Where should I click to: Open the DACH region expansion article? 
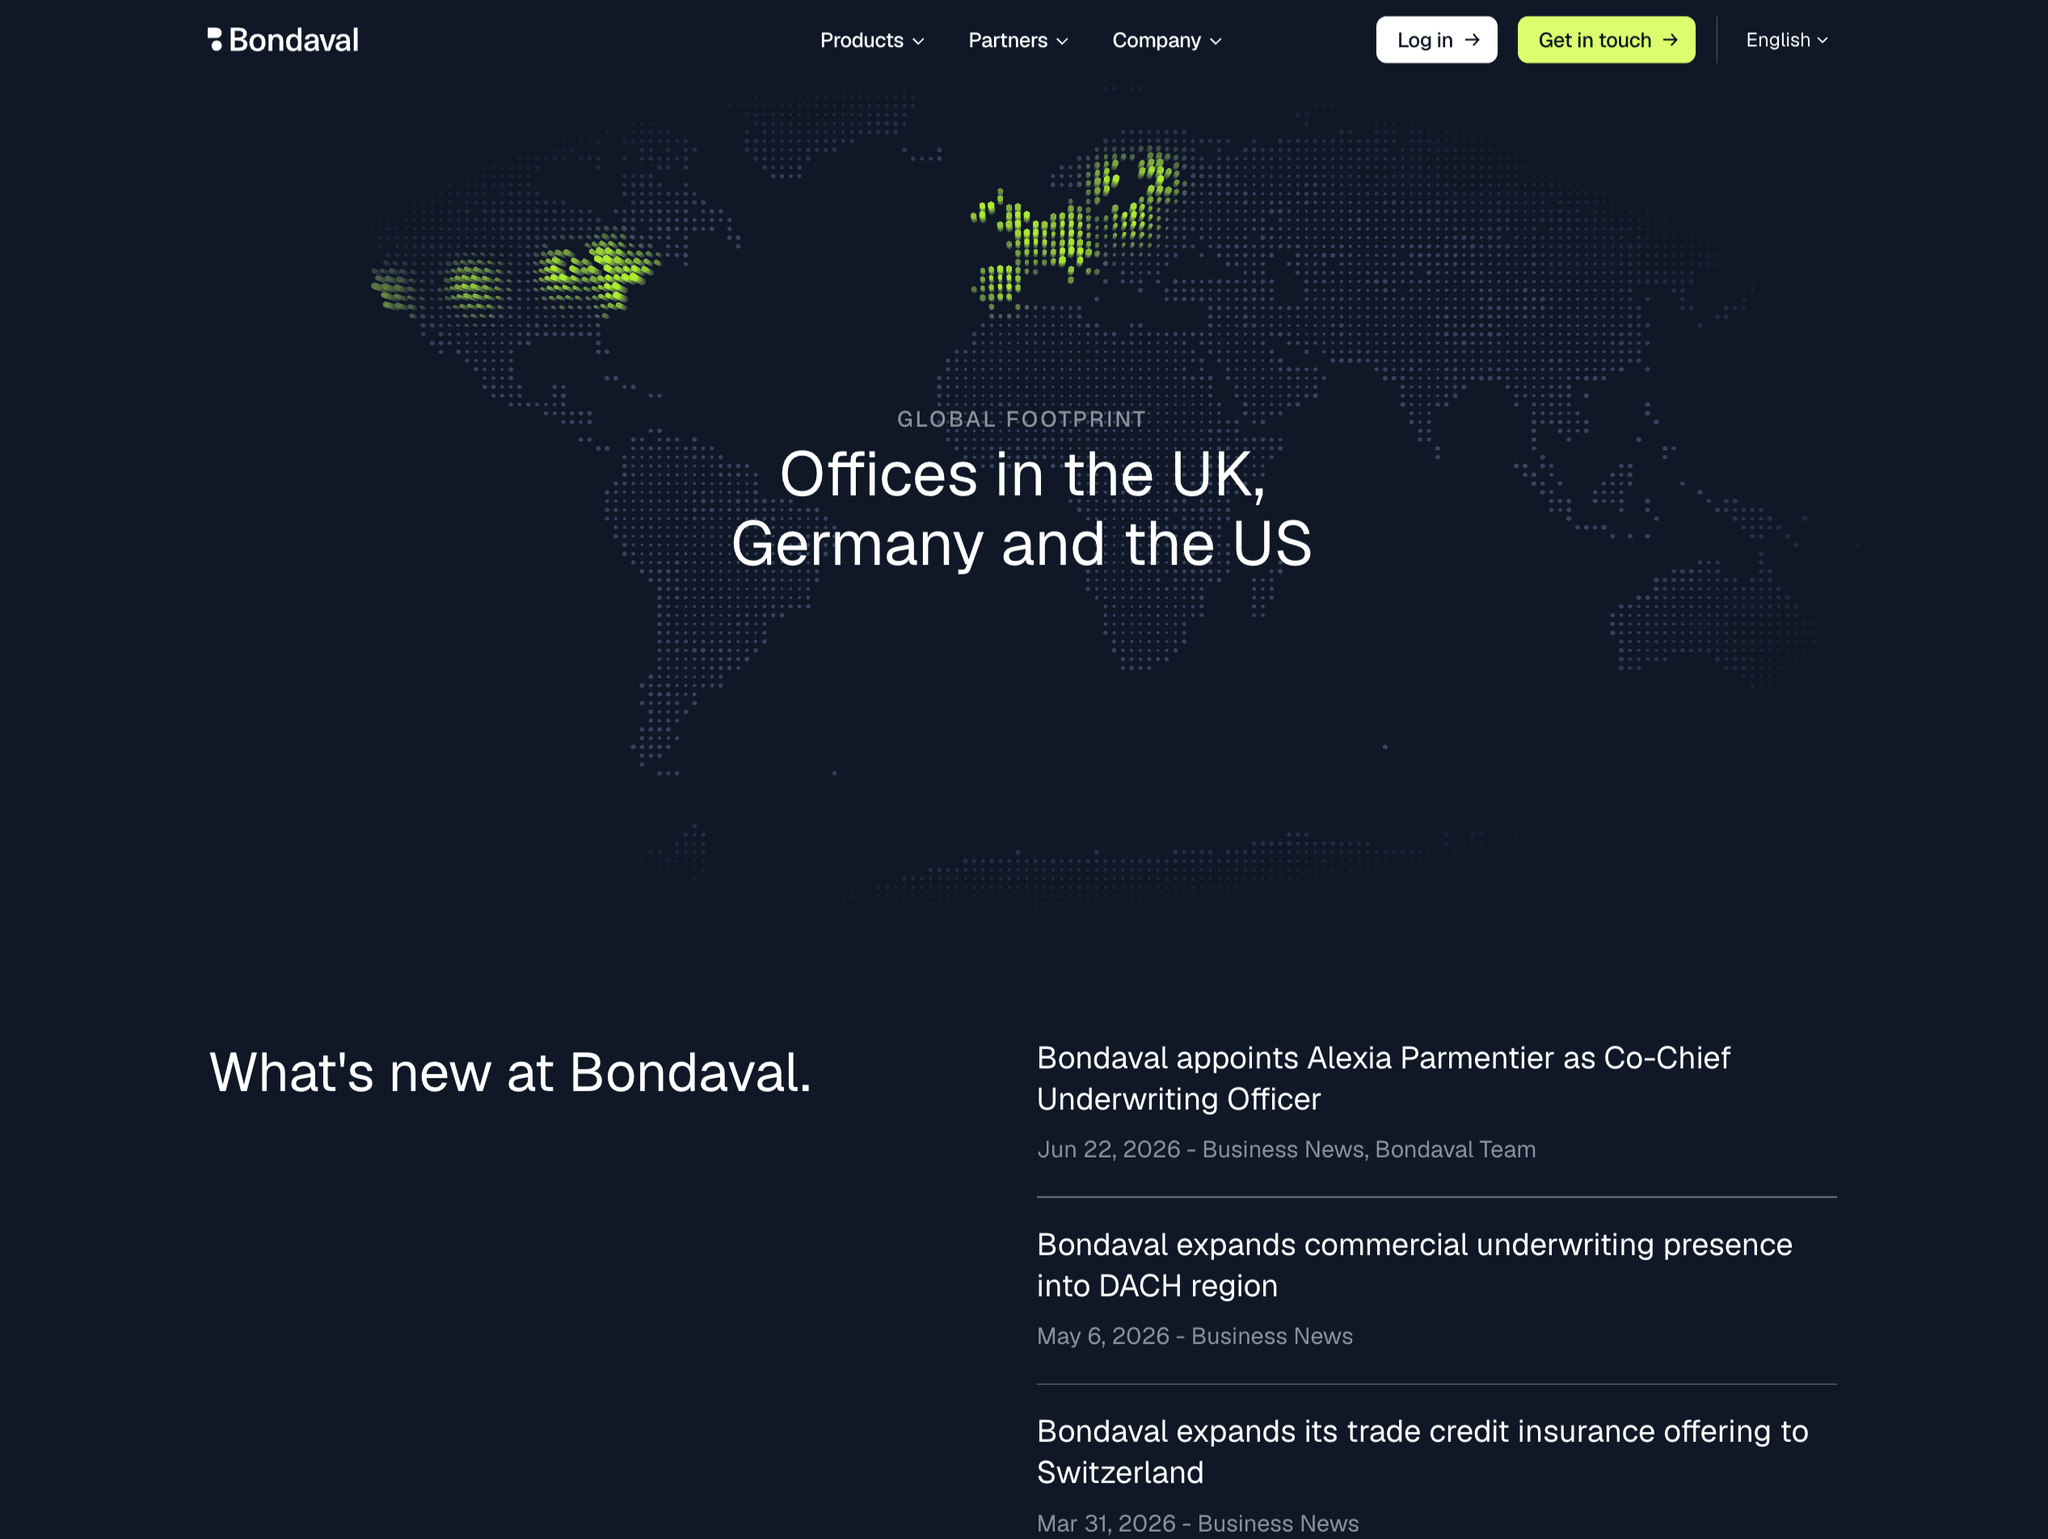(x=1414, y=1265)
